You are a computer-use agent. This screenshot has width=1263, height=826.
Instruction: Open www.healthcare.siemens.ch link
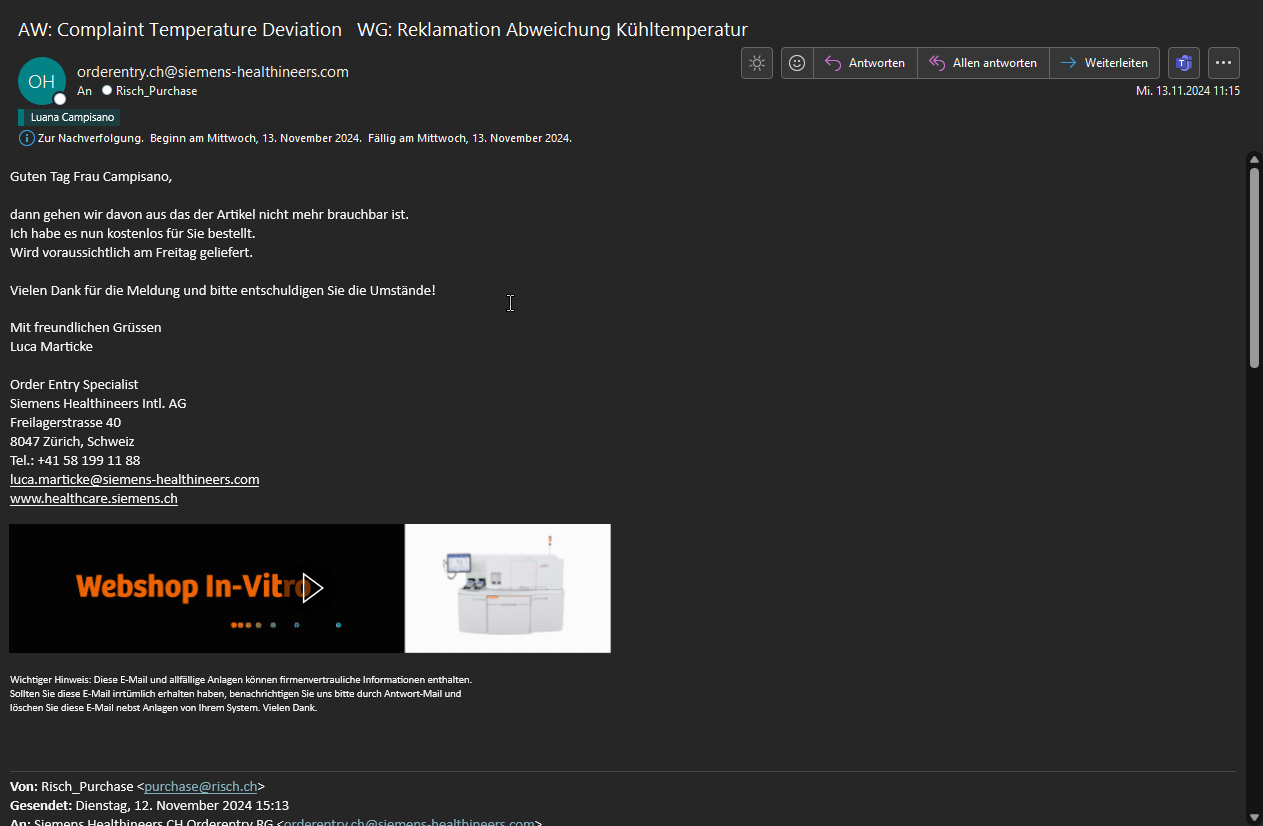point(94,498)
